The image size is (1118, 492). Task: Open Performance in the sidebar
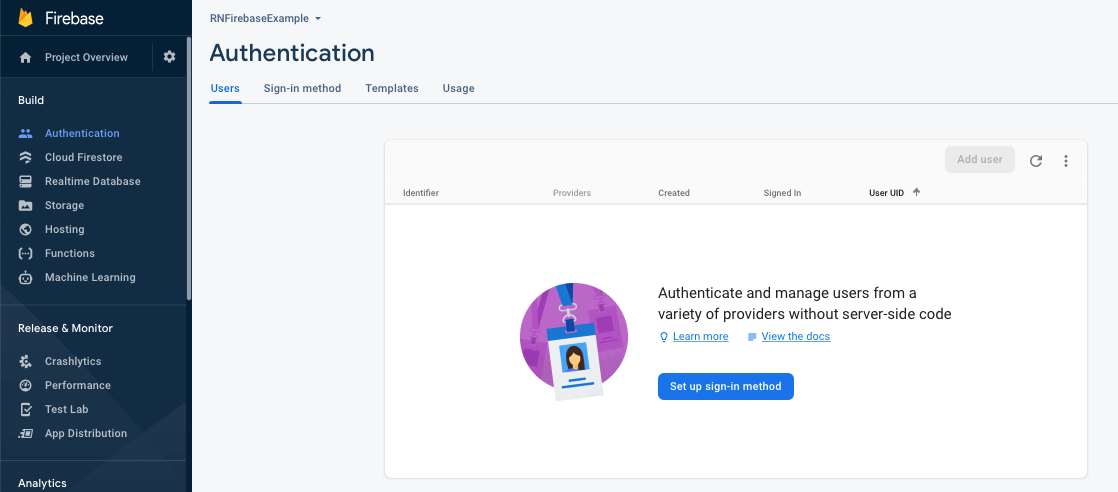coord(78,386)
